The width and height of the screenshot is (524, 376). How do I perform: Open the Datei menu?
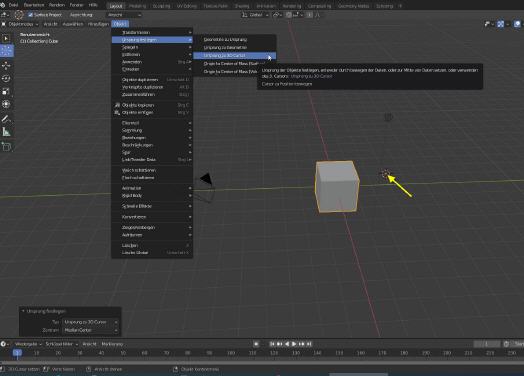(x=13, y=5)
